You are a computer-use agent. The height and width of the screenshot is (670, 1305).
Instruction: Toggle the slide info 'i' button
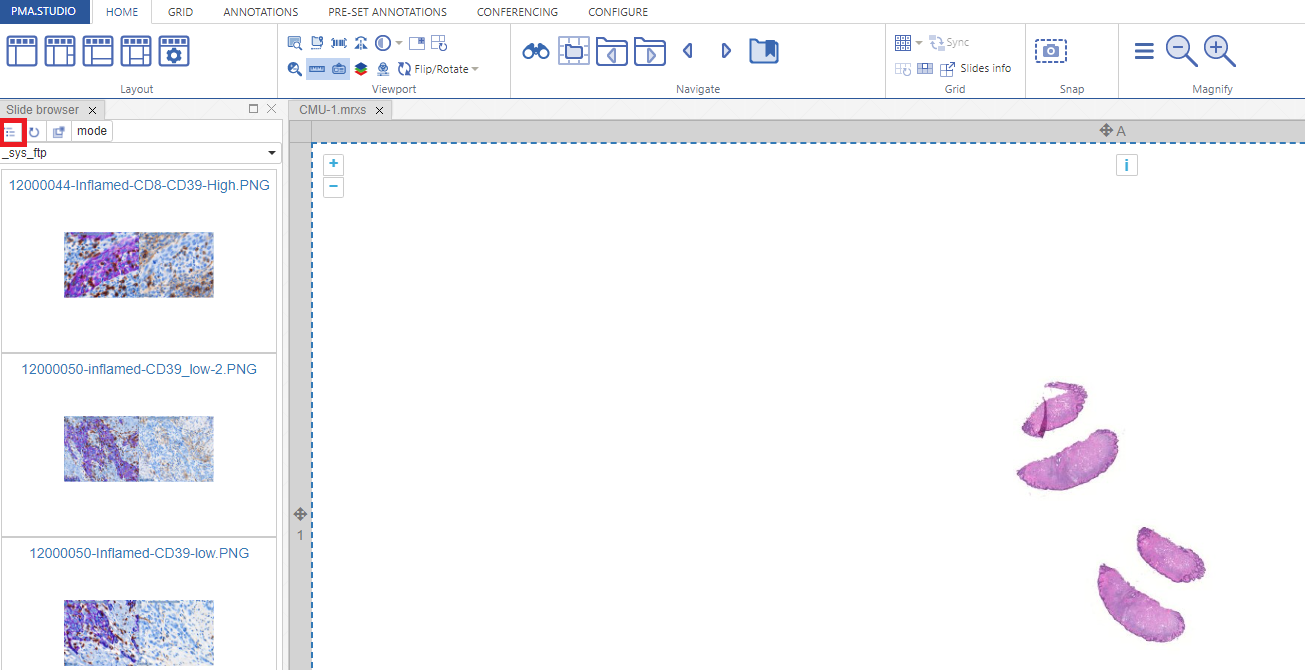(x=1126, y=165)
